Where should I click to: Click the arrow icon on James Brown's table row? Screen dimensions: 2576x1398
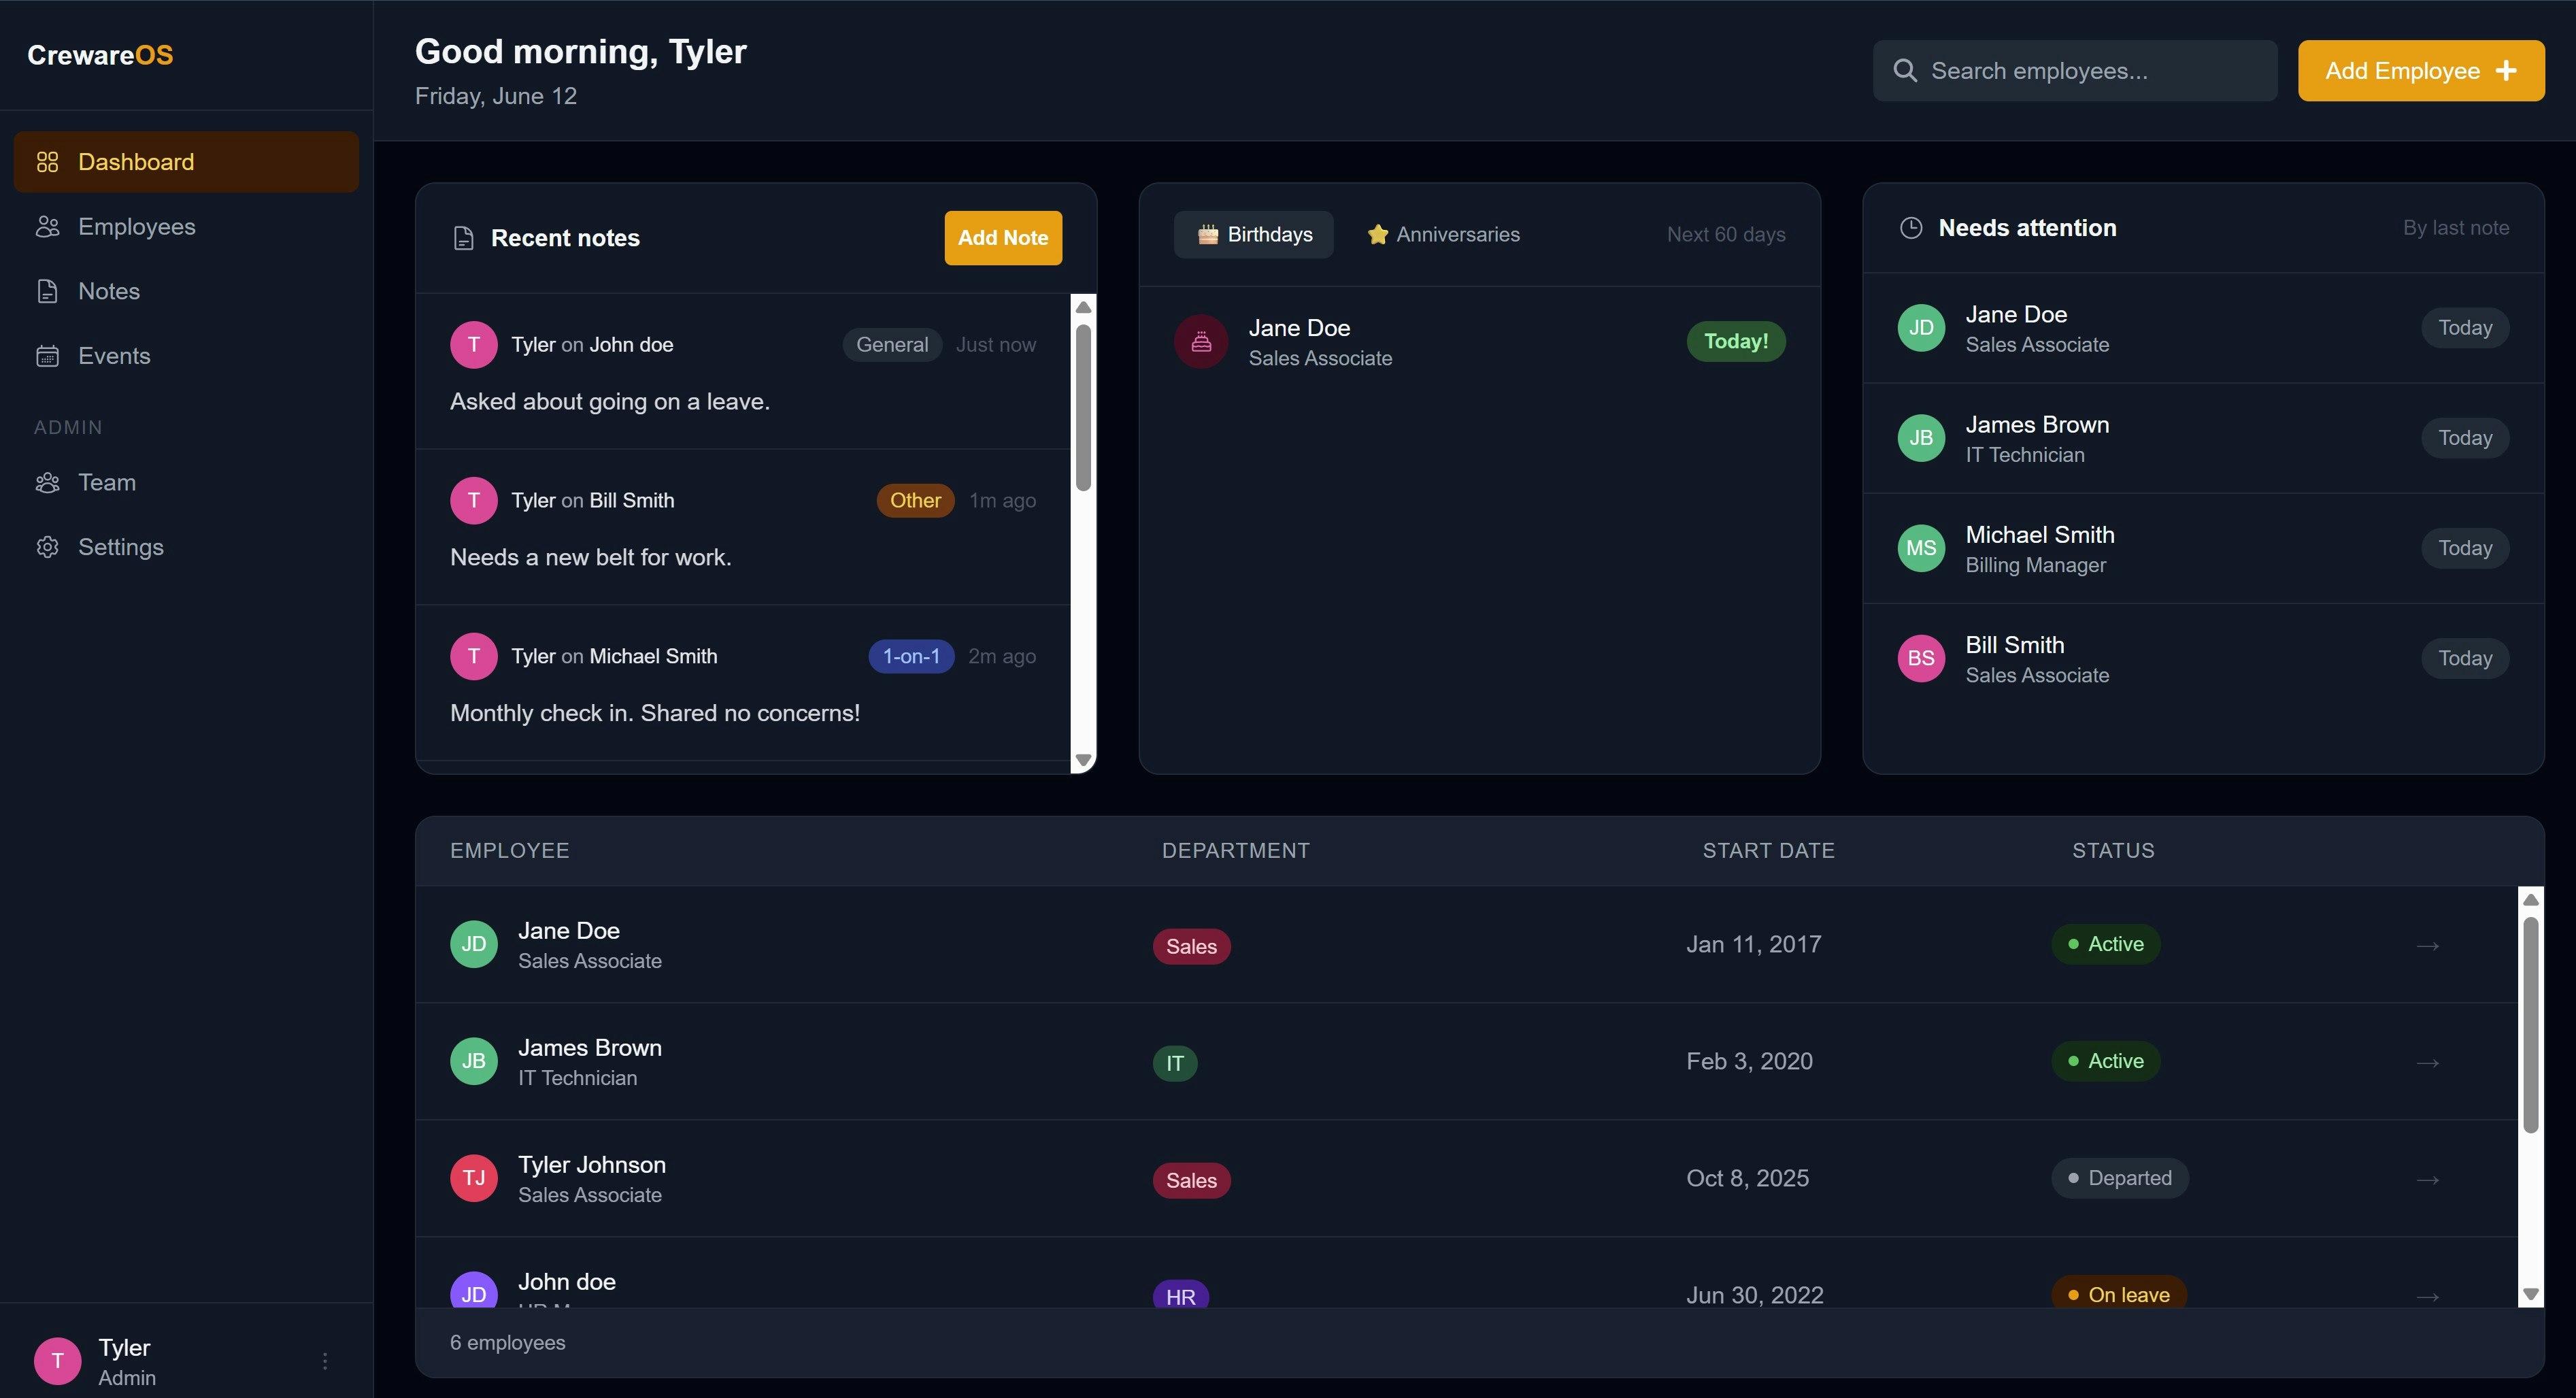(2427, 1063)
